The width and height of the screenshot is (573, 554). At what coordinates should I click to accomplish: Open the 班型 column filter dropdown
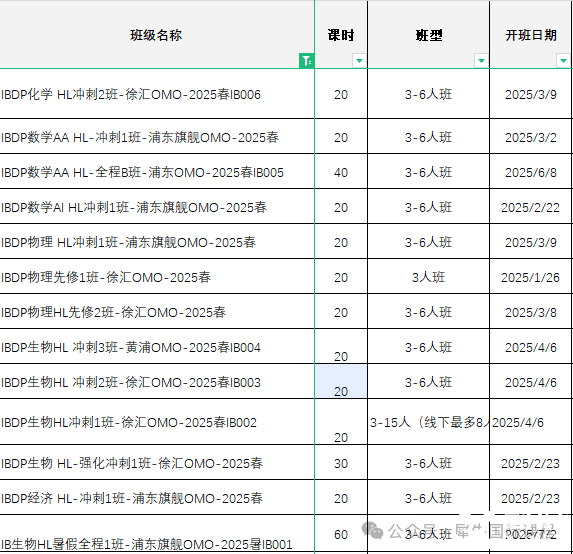[481, 61]
